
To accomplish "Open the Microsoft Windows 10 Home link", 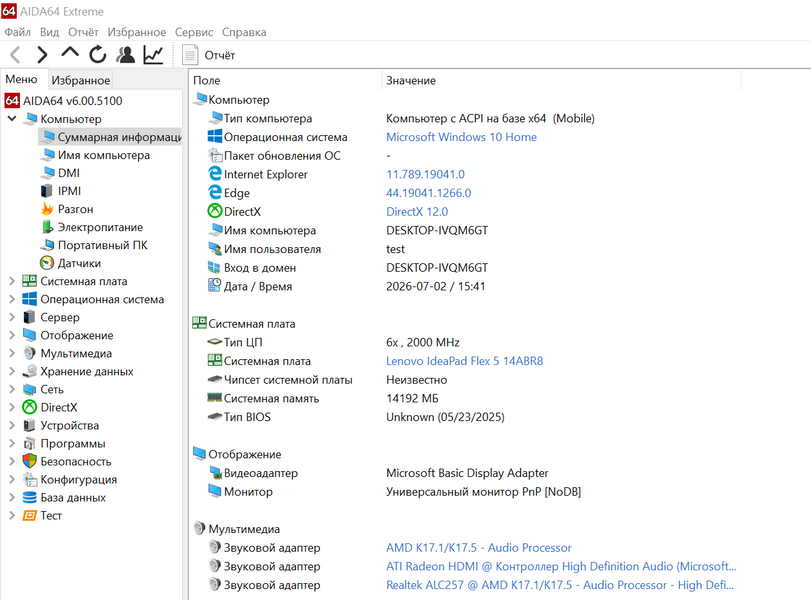I will pyautogui.click(x=461, y=137).
